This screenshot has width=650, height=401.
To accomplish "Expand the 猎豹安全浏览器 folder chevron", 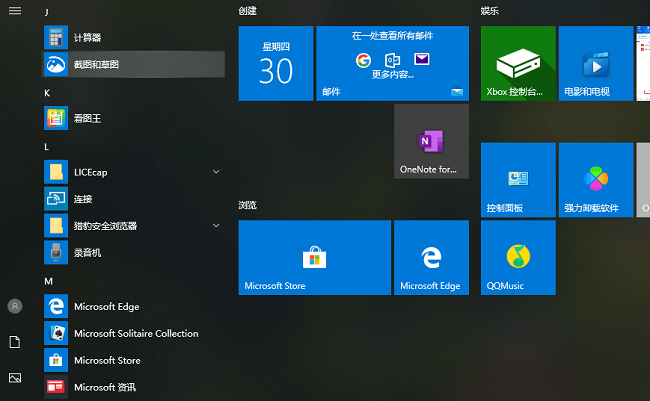I will tap(216, 226).
